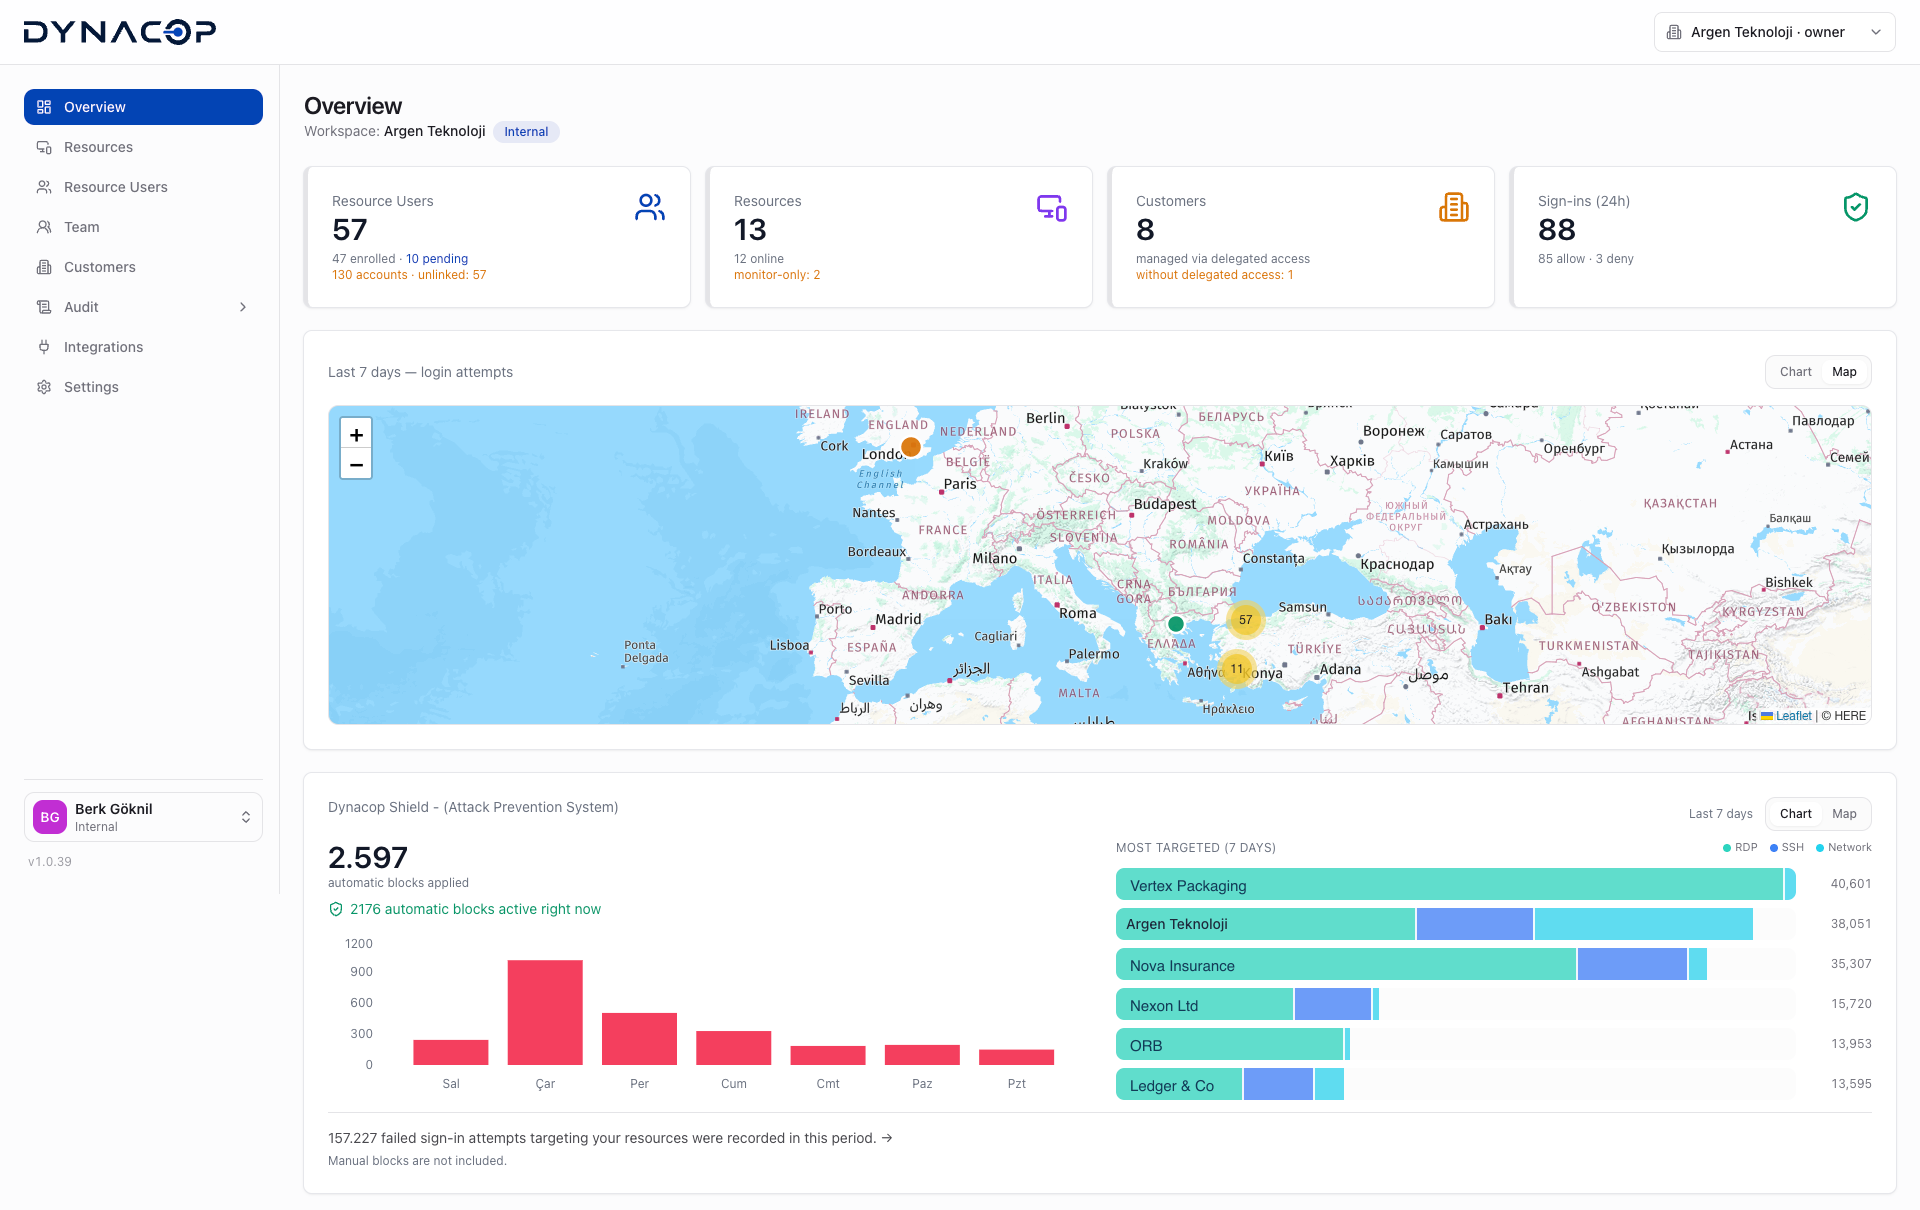Select Chart view in Dynacop Shield panel
This screenshot has height=1210, width=1920.
[x=1795, y=814]
